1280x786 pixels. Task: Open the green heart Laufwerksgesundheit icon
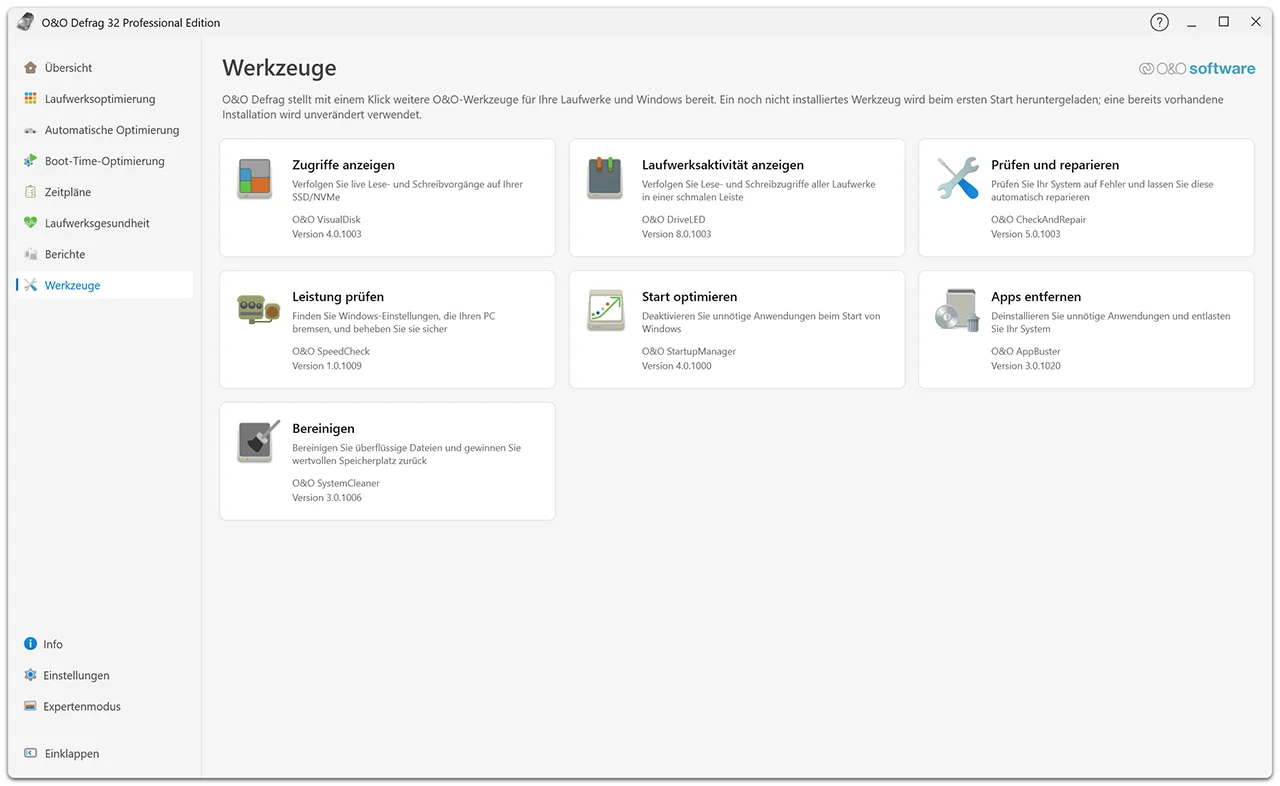coord(30,223)
